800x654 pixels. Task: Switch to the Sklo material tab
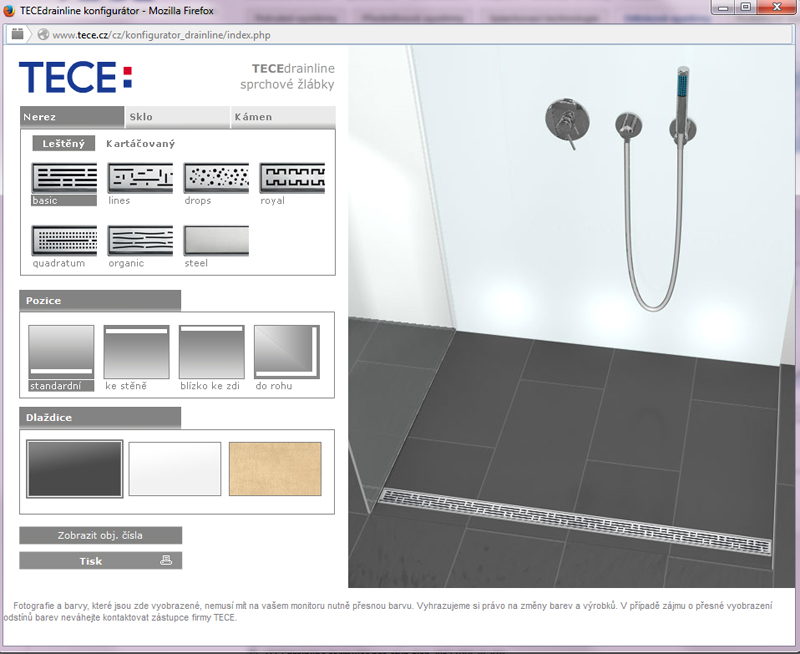click(x=177, y=117)
